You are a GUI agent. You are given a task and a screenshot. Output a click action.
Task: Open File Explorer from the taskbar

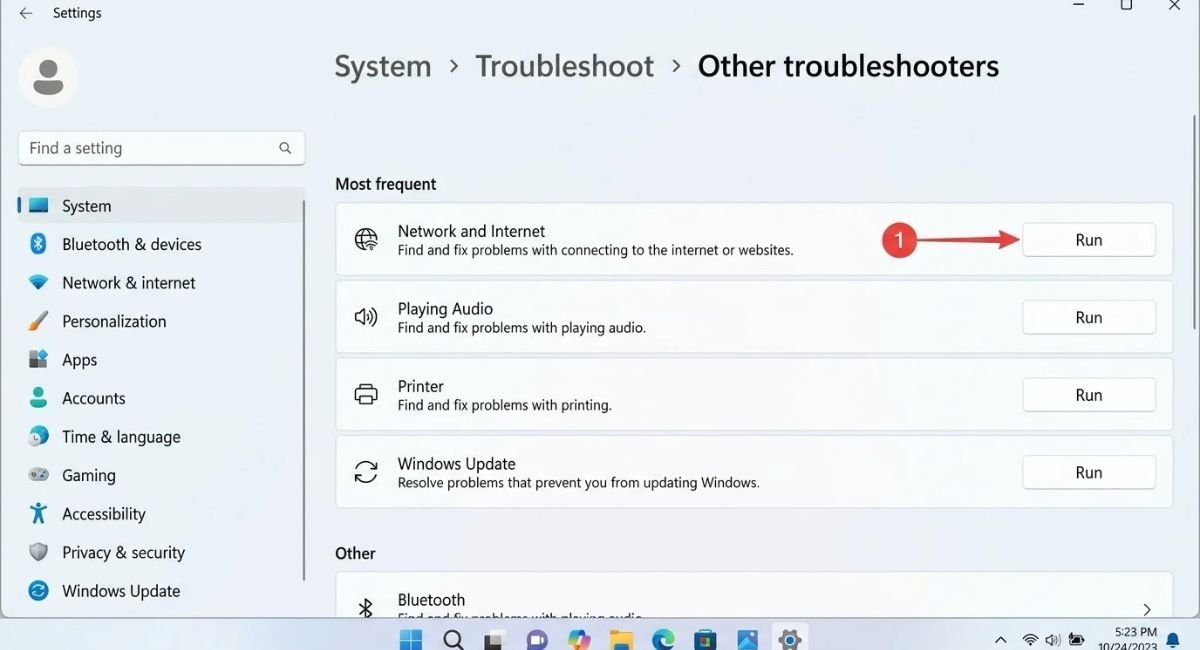[x=621, y=639]
